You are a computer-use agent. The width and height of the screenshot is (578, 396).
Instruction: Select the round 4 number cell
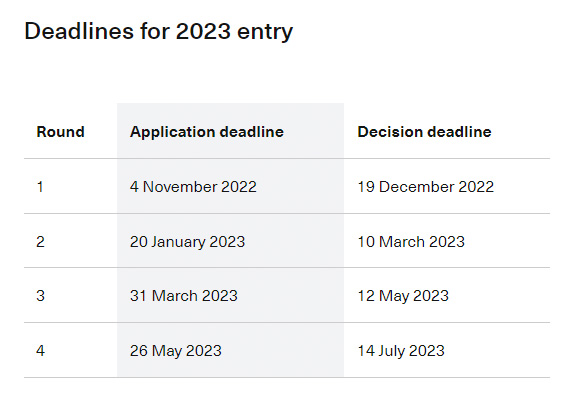[41, 351]
